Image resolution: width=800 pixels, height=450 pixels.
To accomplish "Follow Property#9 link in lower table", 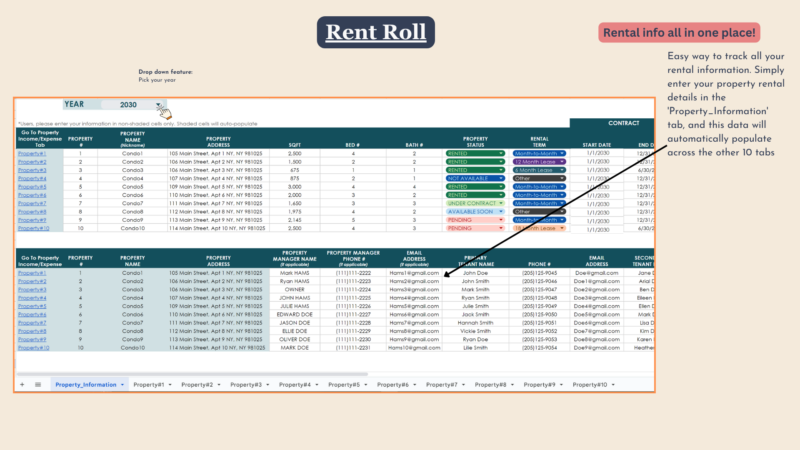I will (x=32, y=339).
